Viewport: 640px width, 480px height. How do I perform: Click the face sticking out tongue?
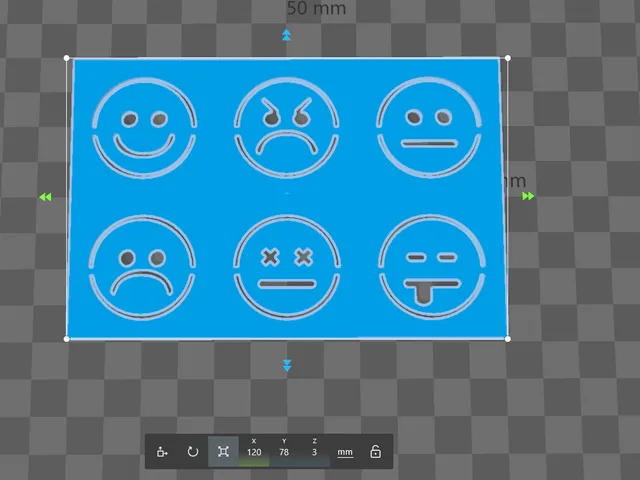click(432, 266)
